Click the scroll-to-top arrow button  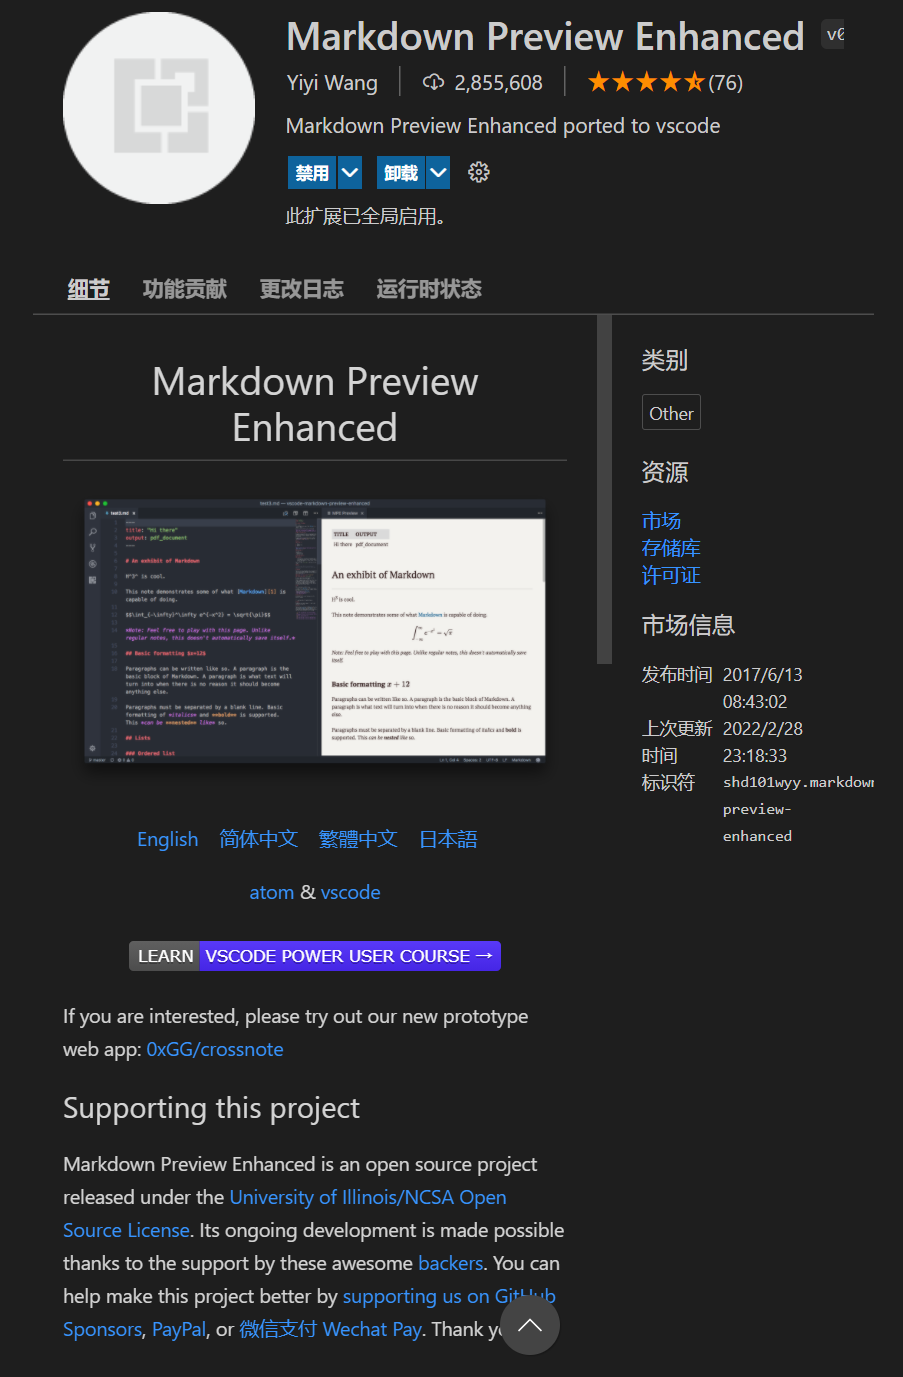(530, 1326)
